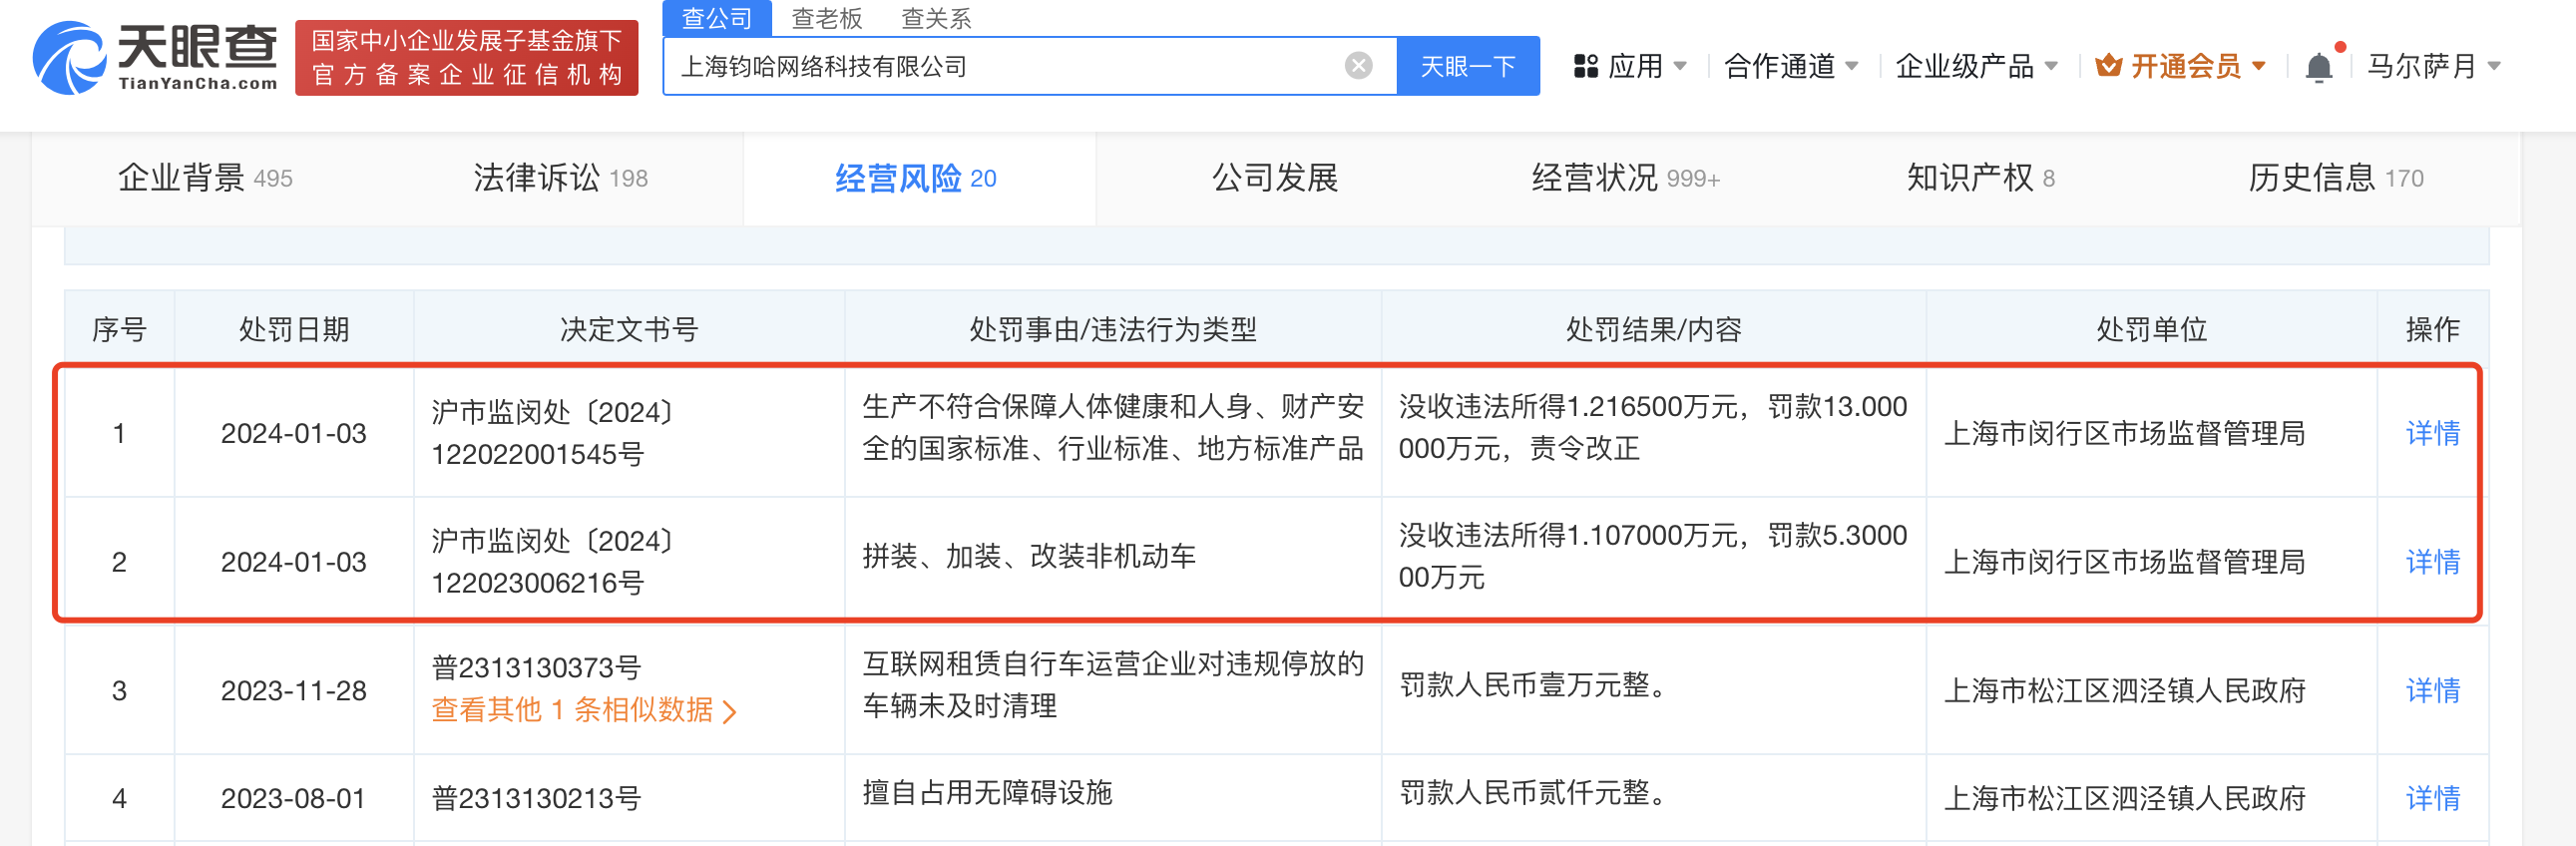Click the 应用 grid icon

coord(1585,67)
